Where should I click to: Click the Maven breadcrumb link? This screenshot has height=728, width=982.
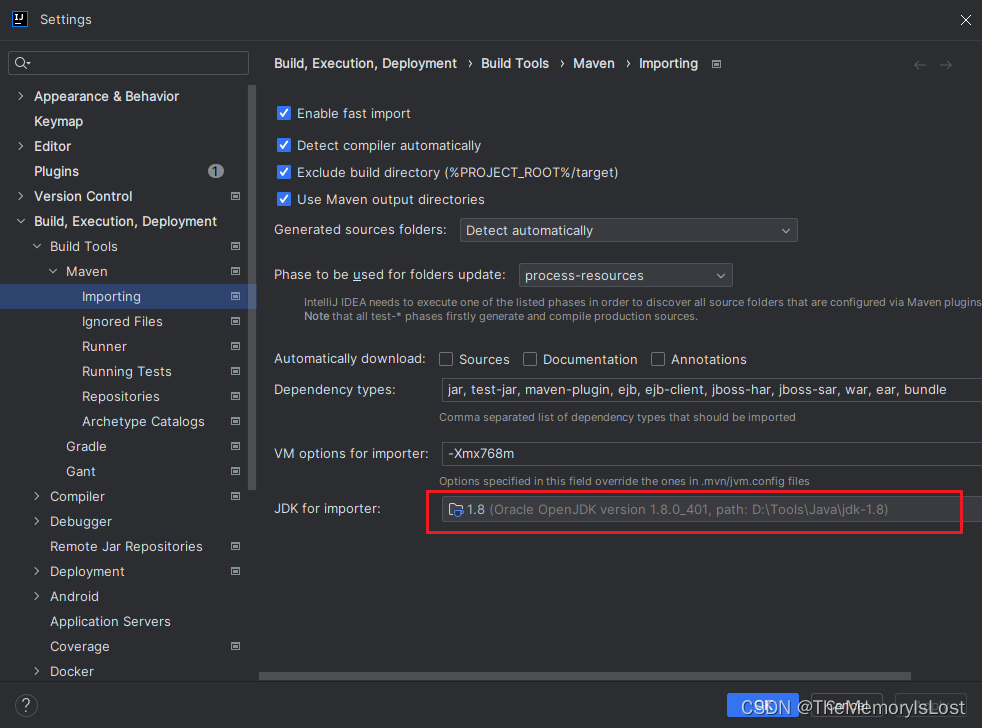(x=594, y=63)
